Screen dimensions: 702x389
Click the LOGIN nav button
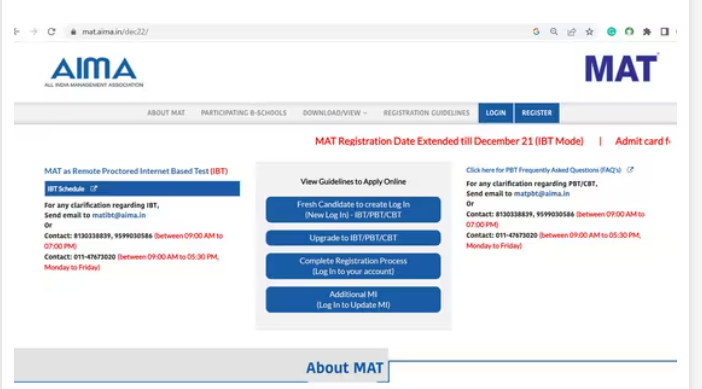tap(496, 113)
